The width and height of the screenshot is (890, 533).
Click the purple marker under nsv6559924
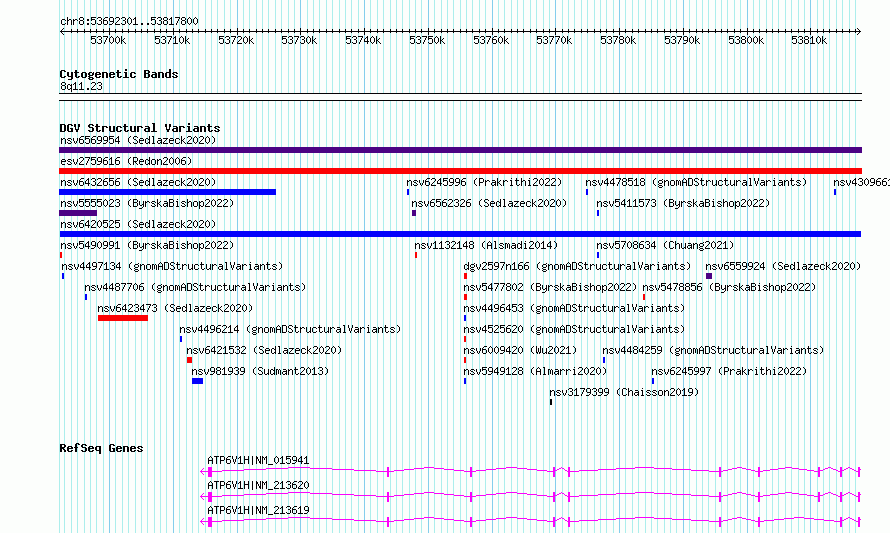[709, 276]
